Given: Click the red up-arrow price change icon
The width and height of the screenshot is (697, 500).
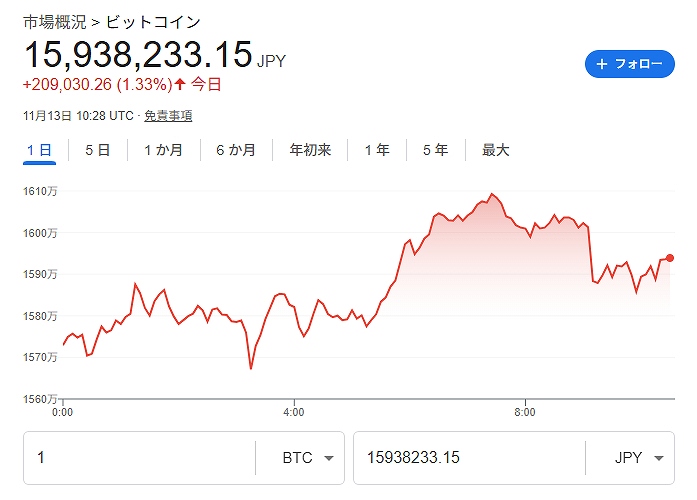Looking at the screenshot, I should coord(180,84).
